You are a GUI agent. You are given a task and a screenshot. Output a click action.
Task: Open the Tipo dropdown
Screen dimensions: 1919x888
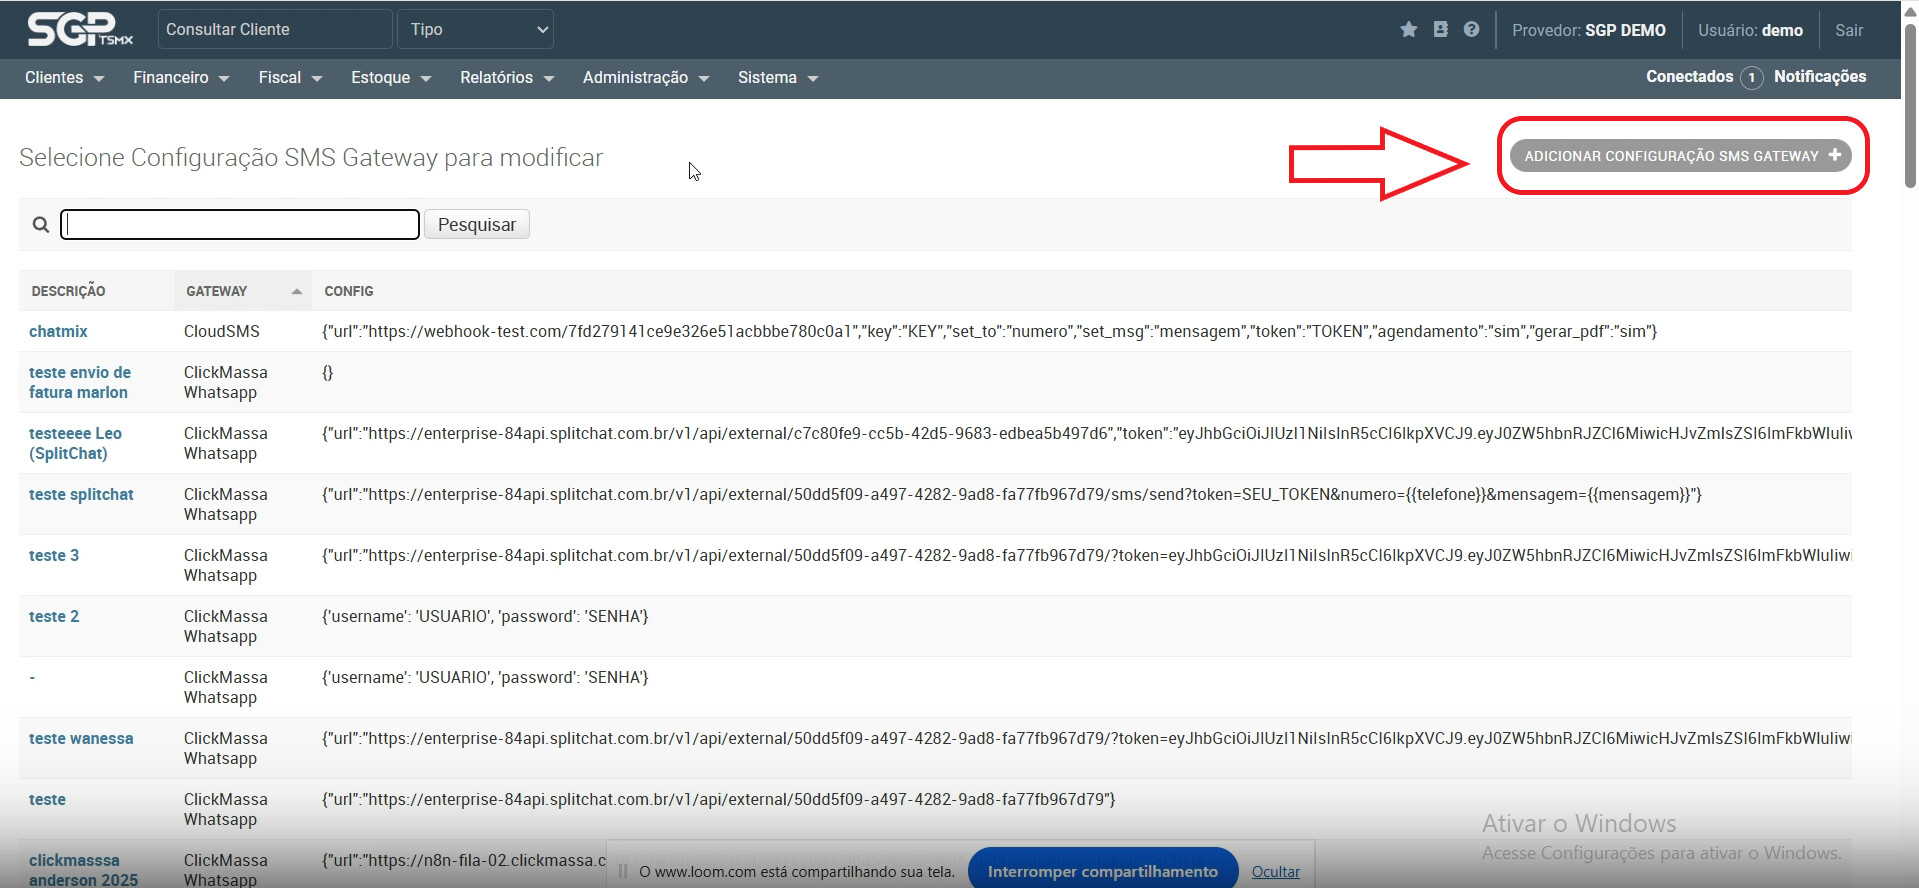click(476, 30)
